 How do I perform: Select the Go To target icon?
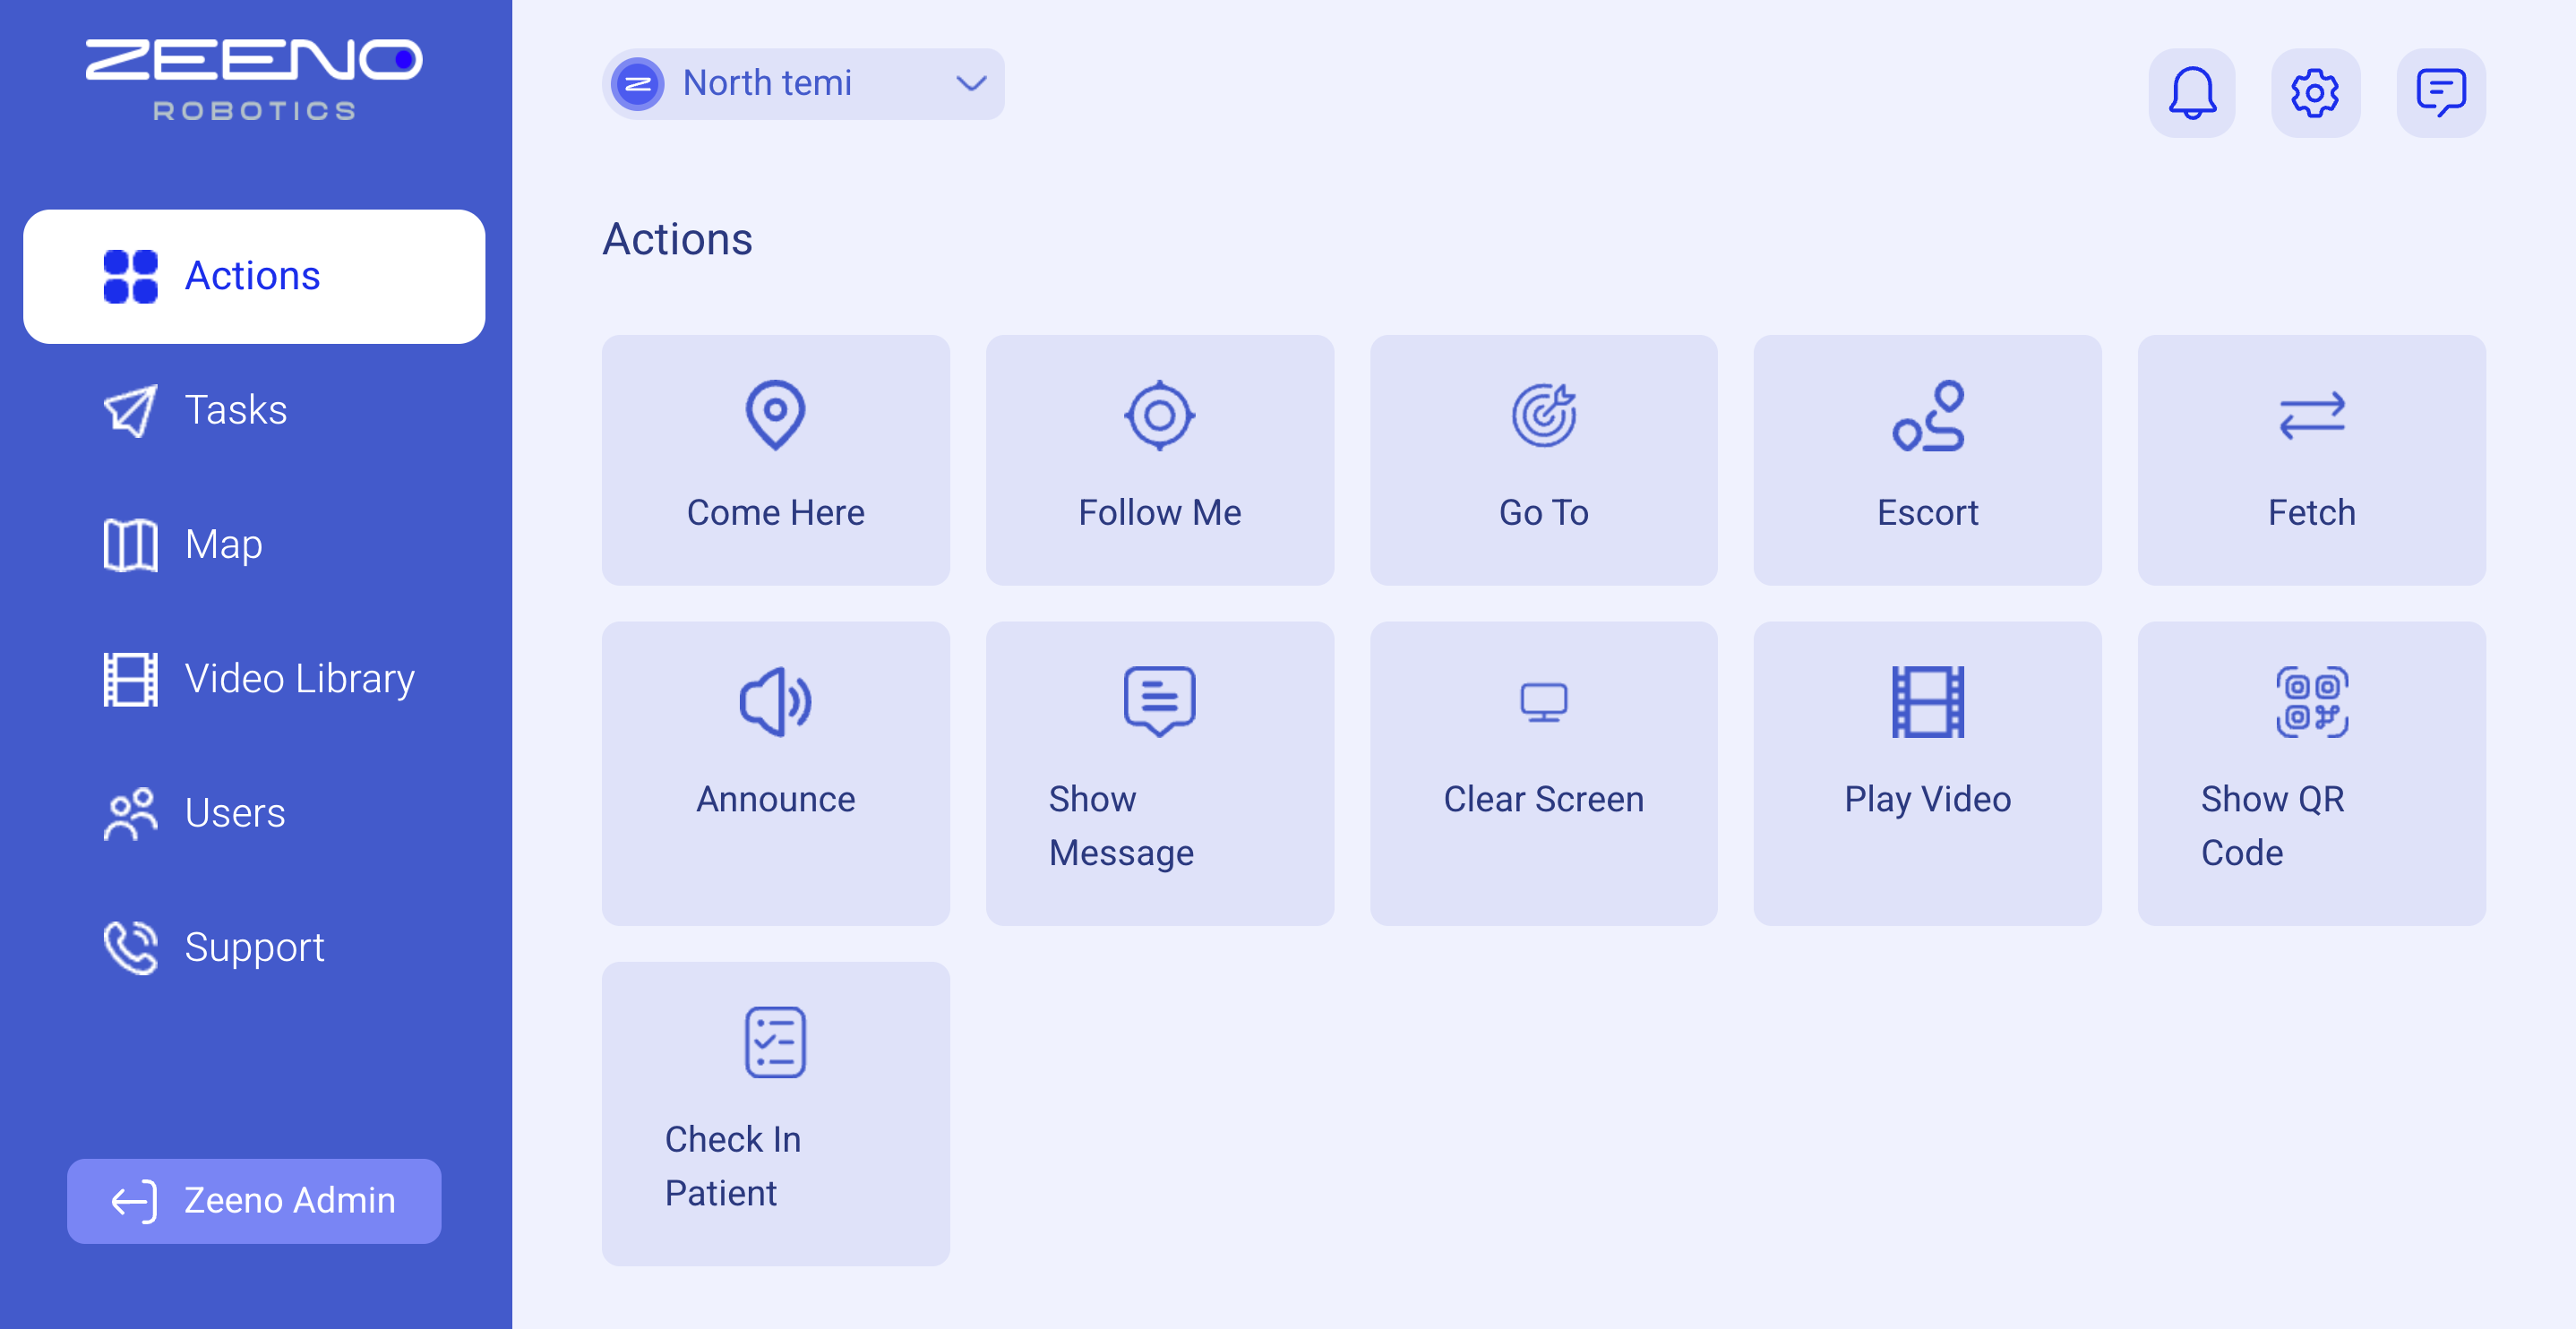click(1543, 414)
